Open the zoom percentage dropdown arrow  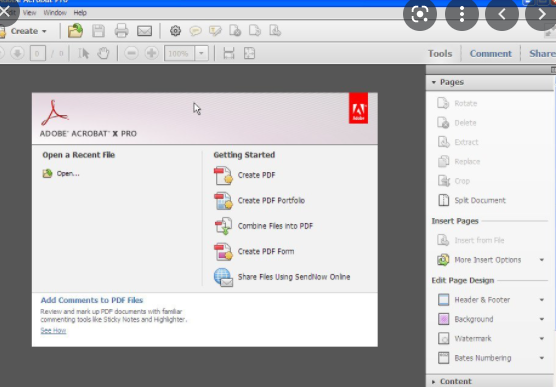[201, 54]
